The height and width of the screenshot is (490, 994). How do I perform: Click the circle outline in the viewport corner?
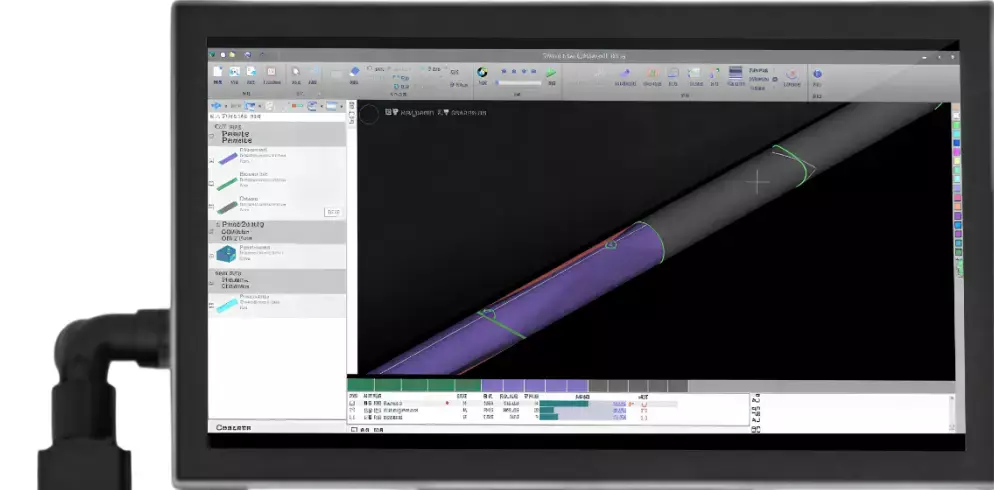[369, 114]
